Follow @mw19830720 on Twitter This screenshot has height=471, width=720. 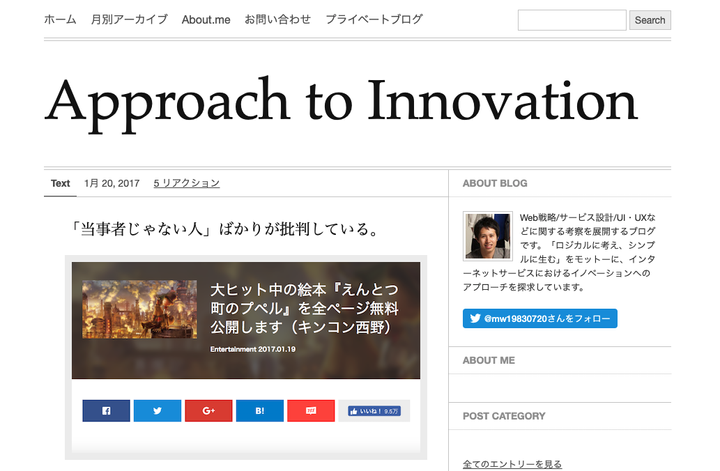coord(540,318)
